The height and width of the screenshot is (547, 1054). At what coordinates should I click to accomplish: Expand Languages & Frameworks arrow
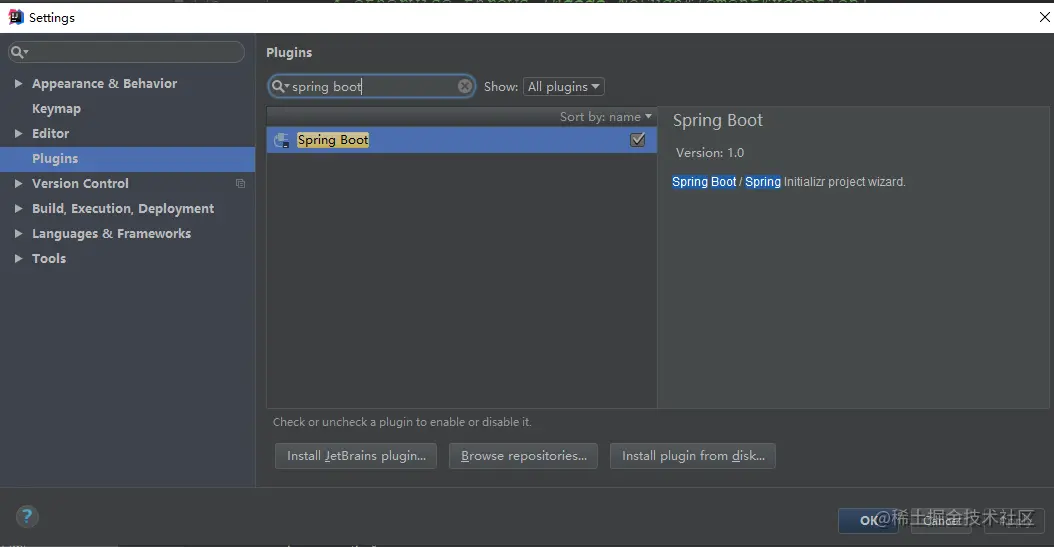(x=18, y=234)
